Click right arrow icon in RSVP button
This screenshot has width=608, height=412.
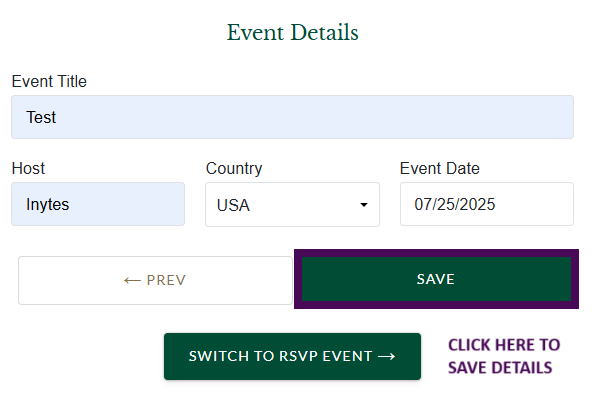(x=387, y=356)
